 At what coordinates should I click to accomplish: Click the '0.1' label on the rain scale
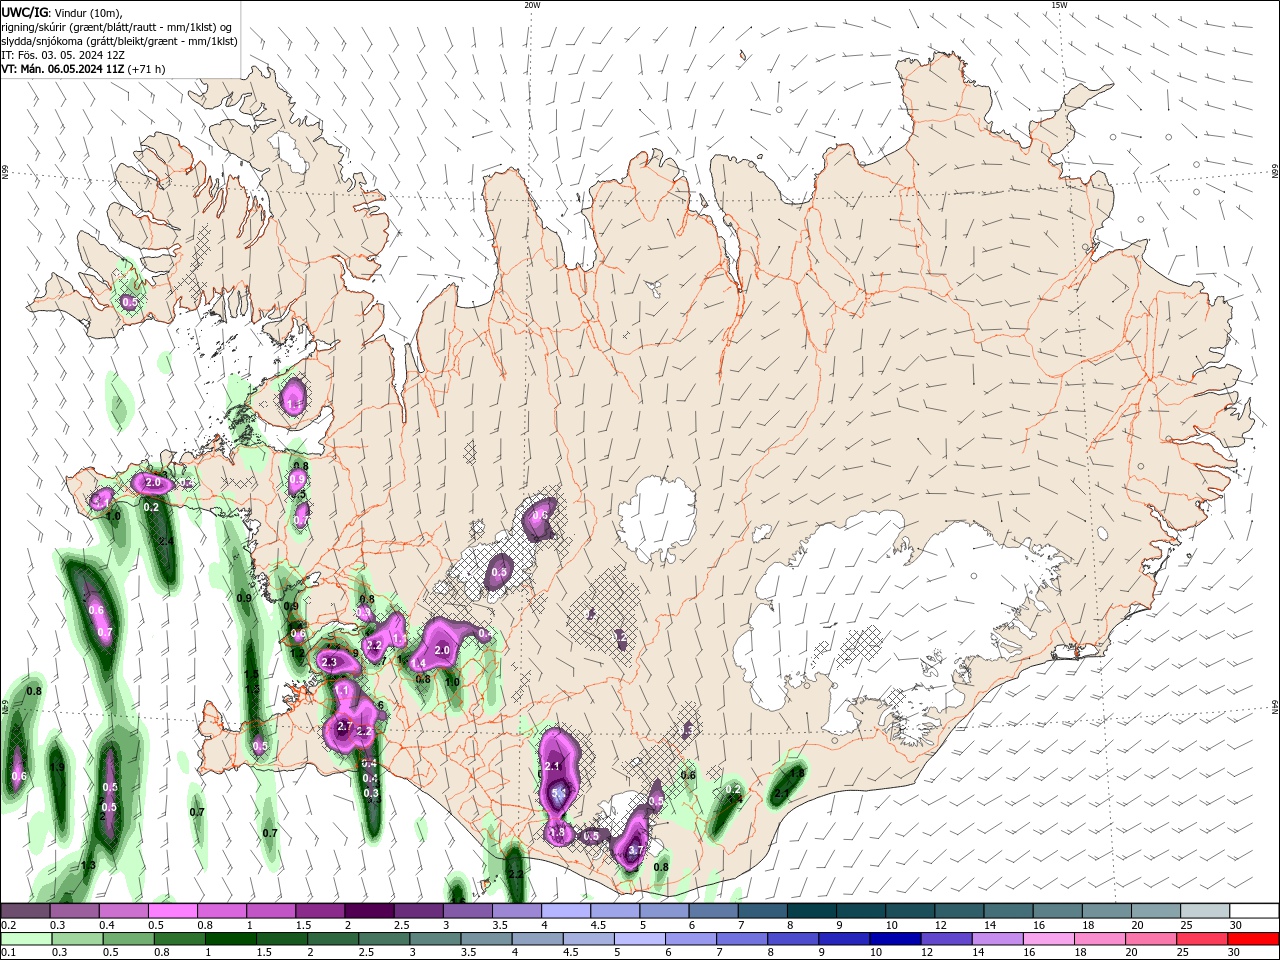point(8,953)
